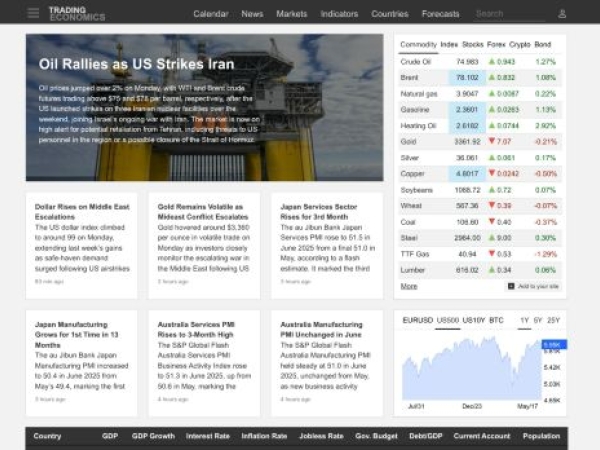Click the user account icon
This screenshot has width=600, height=450.
pos(562,14)
